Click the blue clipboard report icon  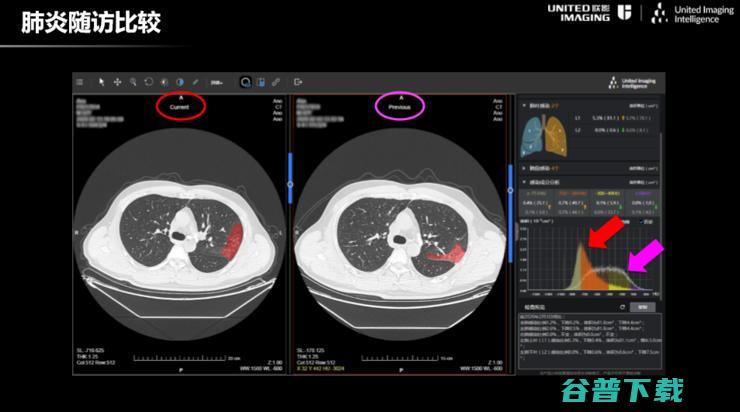click(261, 82)
